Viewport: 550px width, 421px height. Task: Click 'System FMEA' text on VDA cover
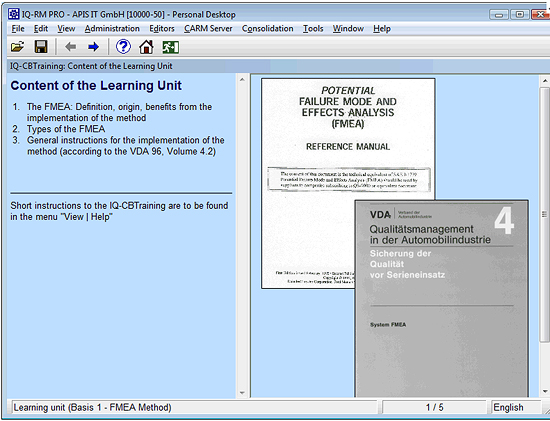(x=388, y=325)
